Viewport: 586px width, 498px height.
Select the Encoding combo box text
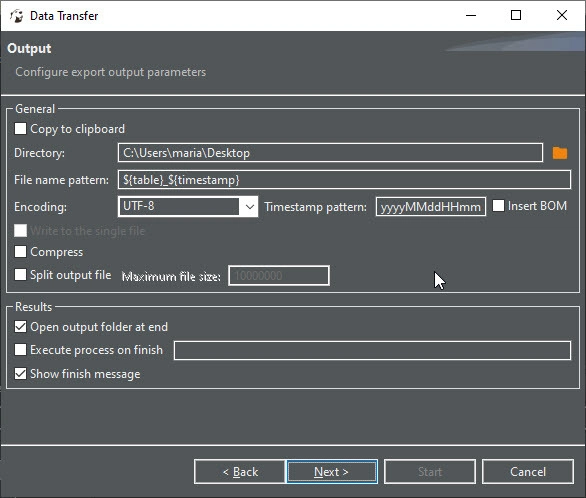point(179,206)
